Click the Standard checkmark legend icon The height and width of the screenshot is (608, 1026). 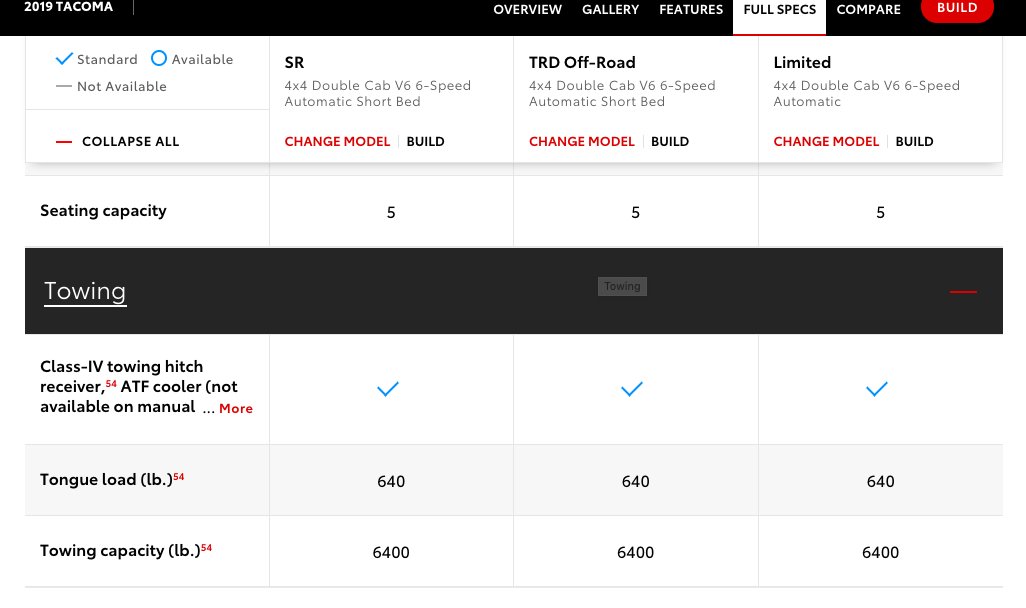coord(64,59)
